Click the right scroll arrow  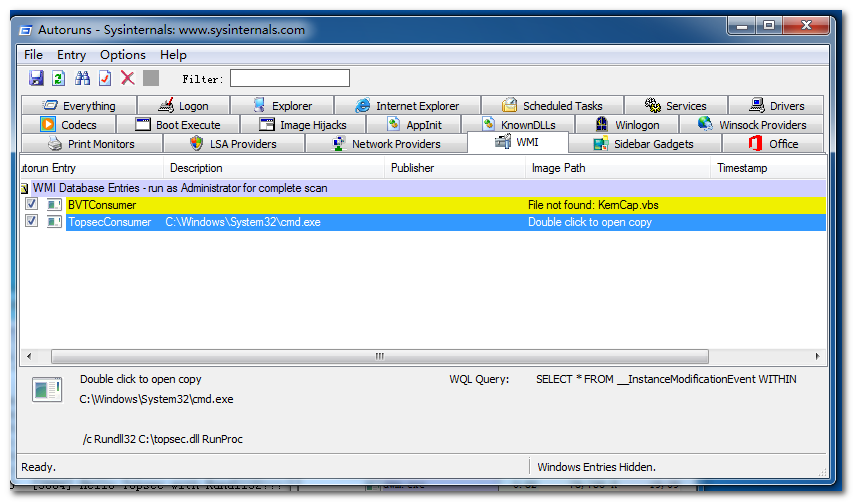coord(817,356)
